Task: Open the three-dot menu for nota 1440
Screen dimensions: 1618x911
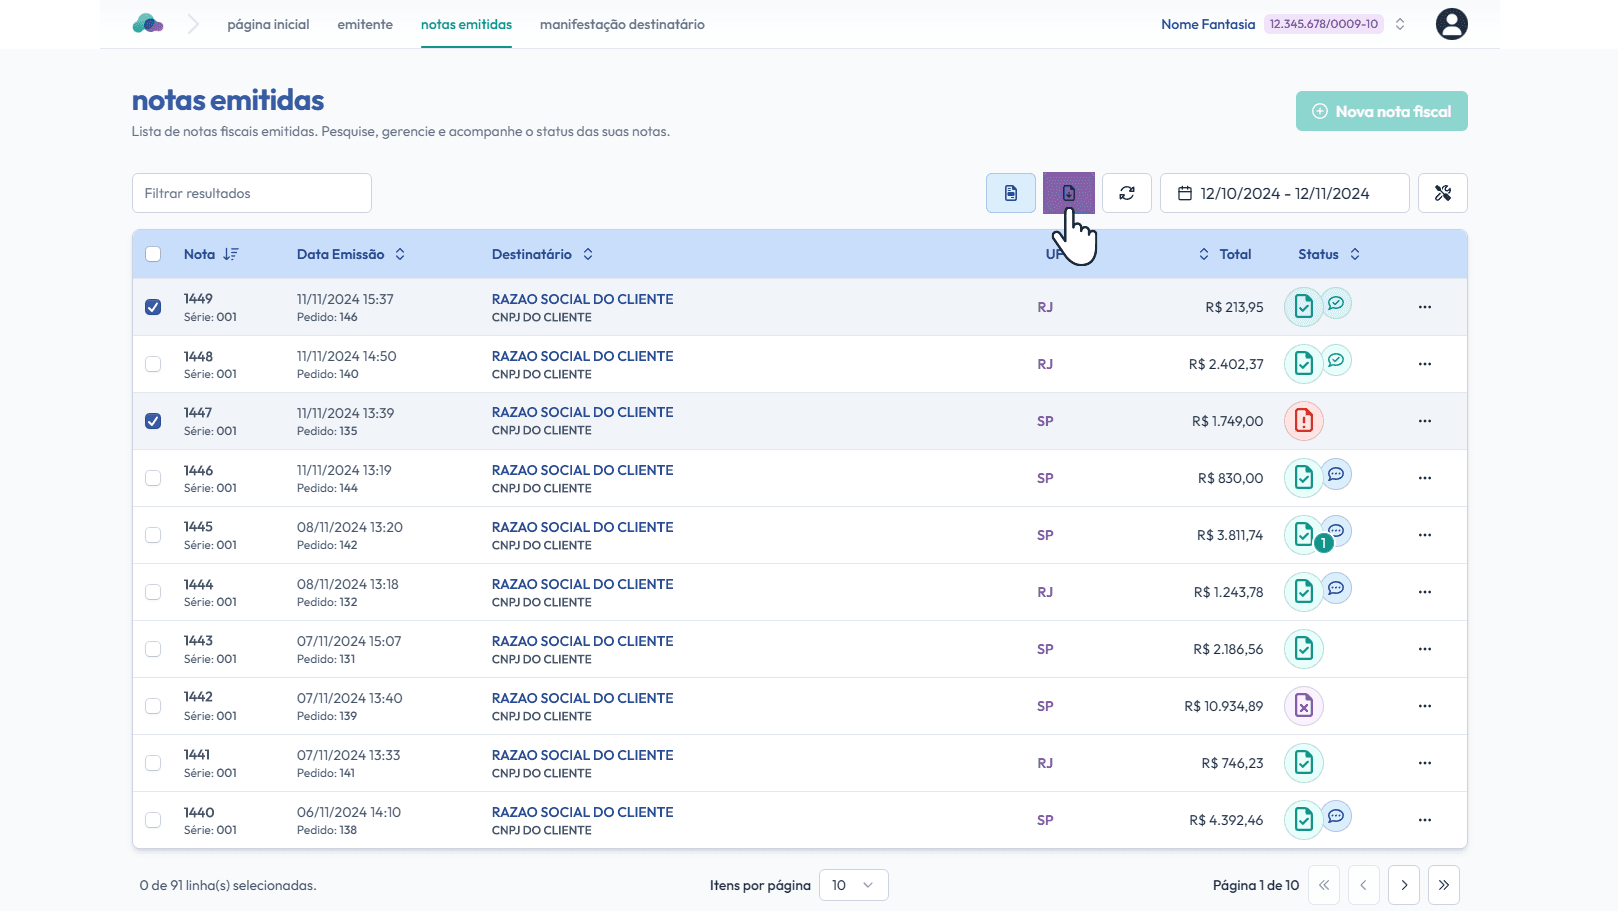Action: pyautogui.click(x=1424, y=820)
